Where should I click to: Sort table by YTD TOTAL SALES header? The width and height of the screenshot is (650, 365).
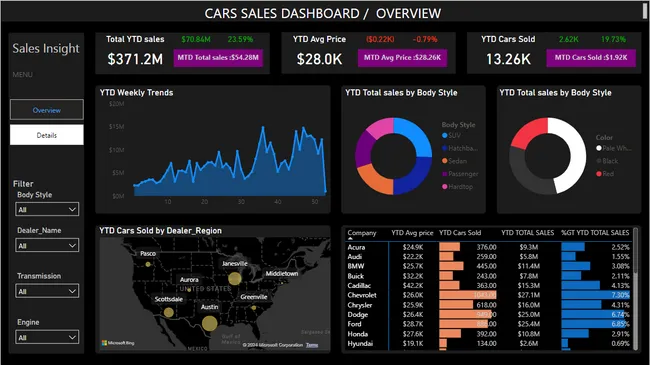[x=527, y=233]
